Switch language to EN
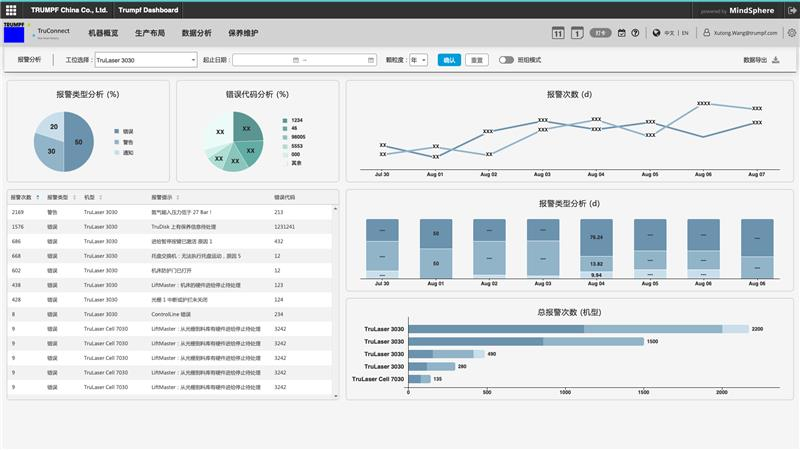800x450 pixels. tap(684, 33)
